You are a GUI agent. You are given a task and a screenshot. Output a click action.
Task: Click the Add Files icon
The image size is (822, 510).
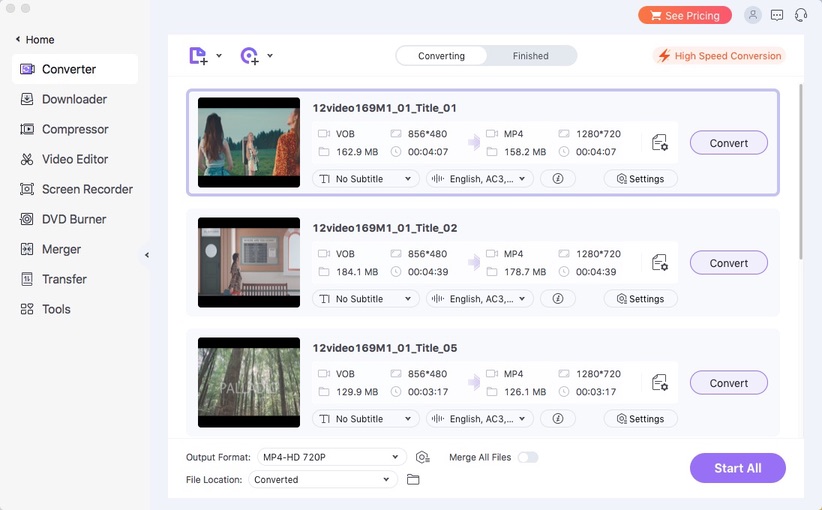(199, 56)
